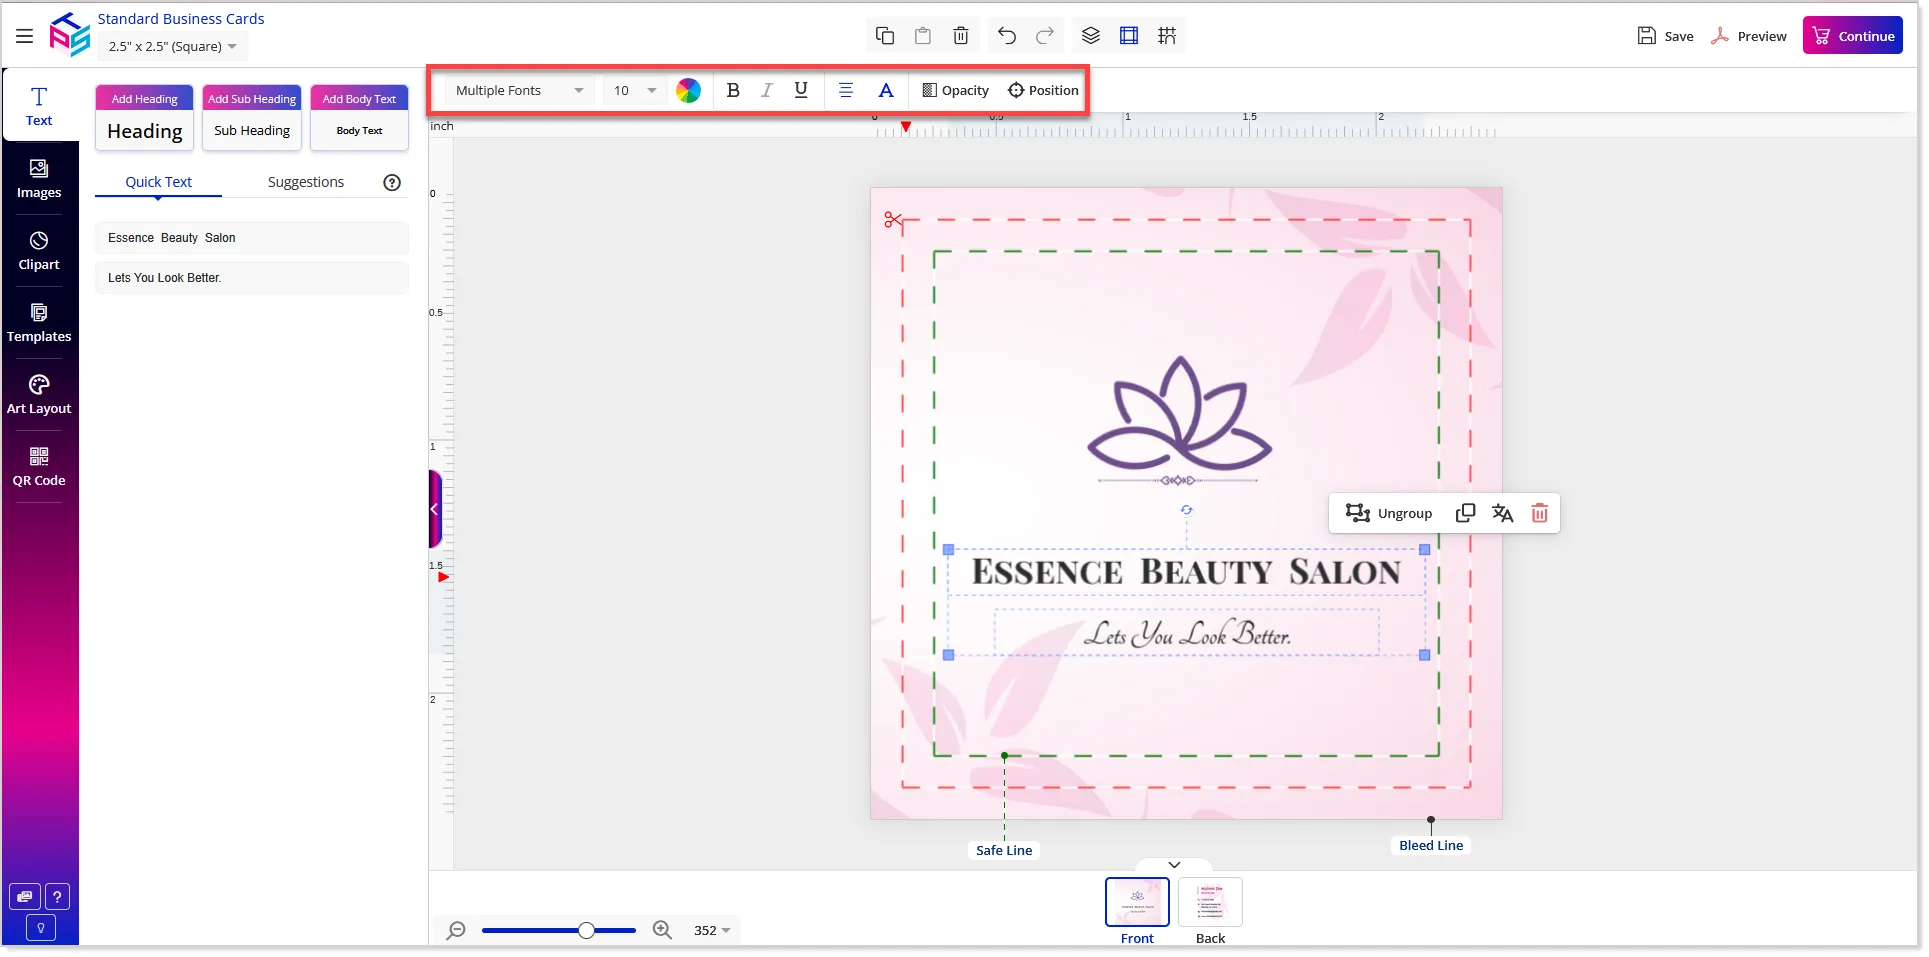This screenshot has width=1929, height=957.
Task: Open the layers icon
Action: point(1091,36)
